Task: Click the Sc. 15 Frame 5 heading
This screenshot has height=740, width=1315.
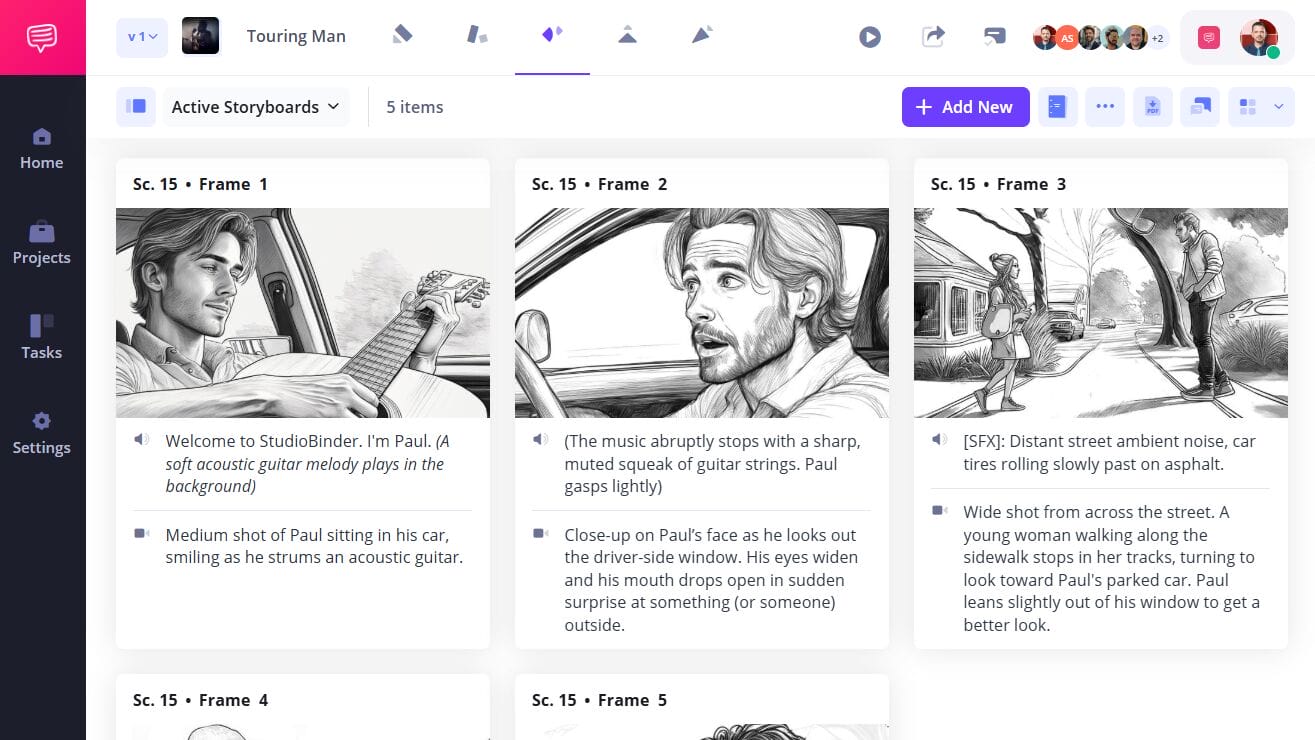Action: point(599,700)
